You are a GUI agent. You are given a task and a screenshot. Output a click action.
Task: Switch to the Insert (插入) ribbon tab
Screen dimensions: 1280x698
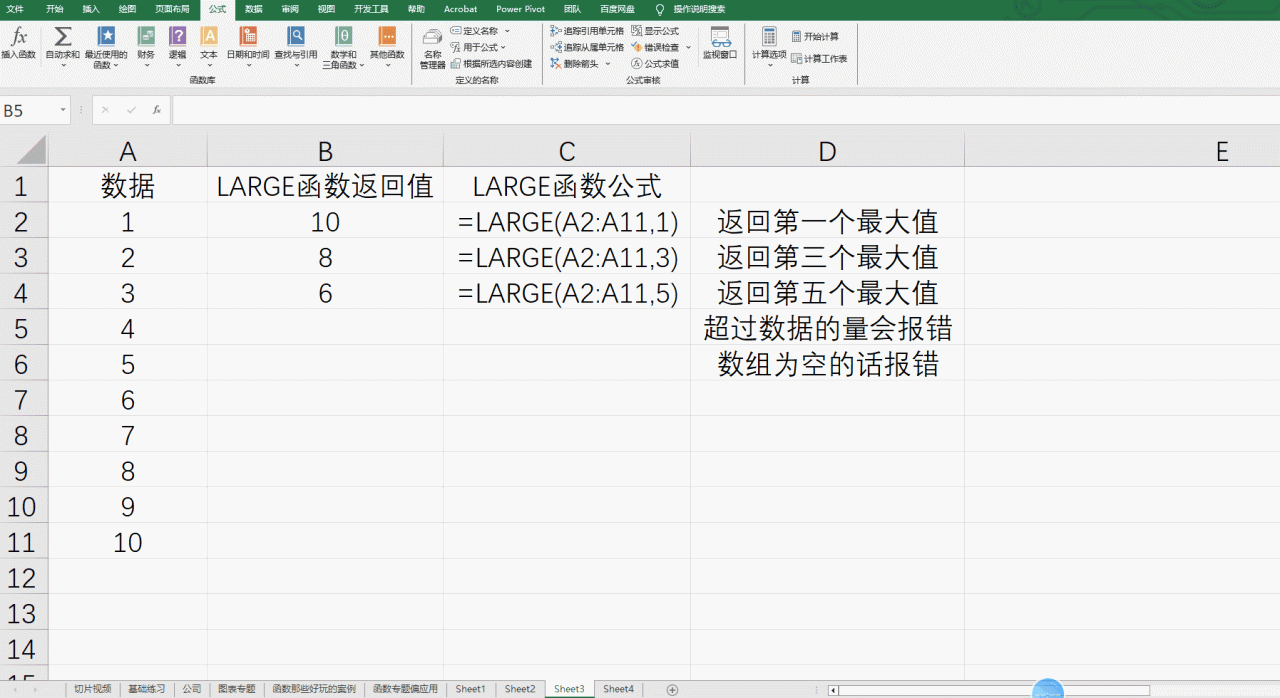(x=91, y=9)
